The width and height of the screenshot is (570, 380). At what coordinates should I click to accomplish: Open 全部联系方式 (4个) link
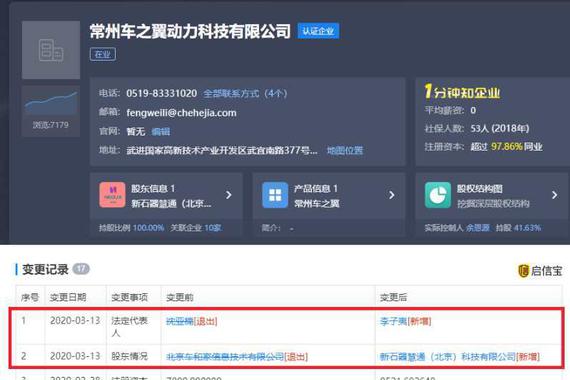(245, 94)
